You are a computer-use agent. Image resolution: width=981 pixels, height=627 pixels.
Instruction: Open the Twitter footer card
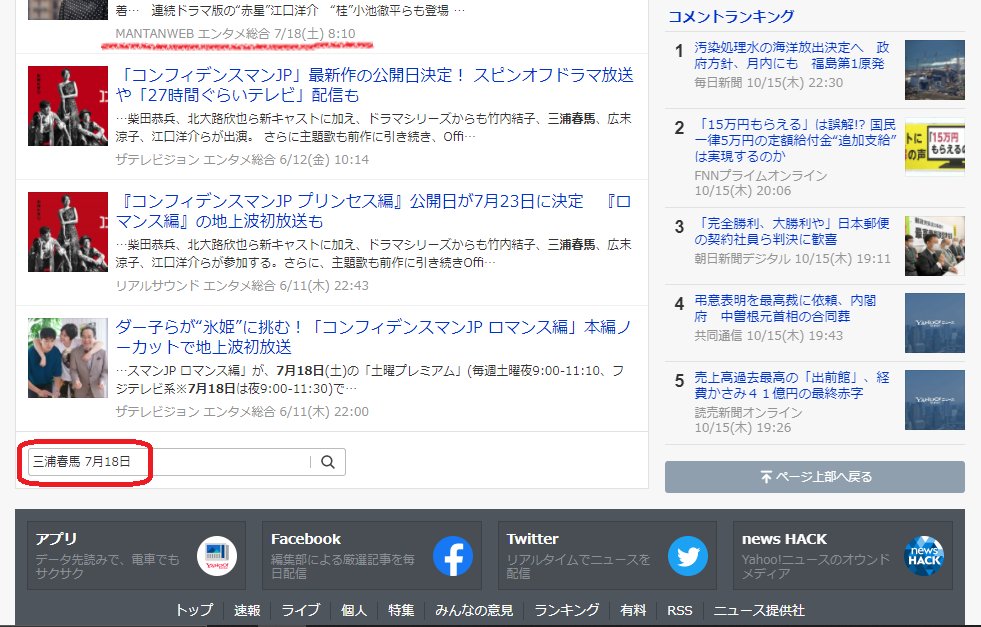[x=607, y=556]
